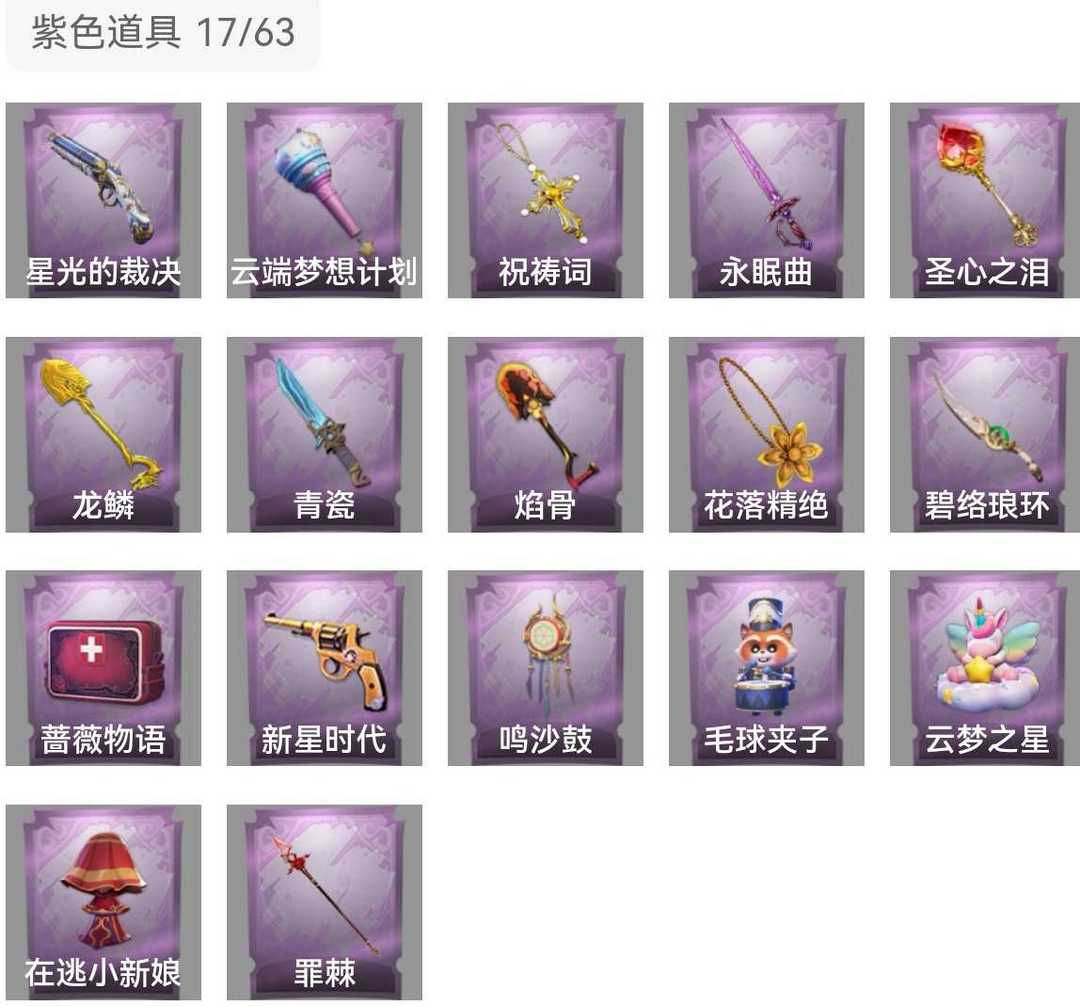This screenshot has height=1006, width=1080.
Task: Select the 碧络琅环 curved dagger
Action: pos(985,434)
